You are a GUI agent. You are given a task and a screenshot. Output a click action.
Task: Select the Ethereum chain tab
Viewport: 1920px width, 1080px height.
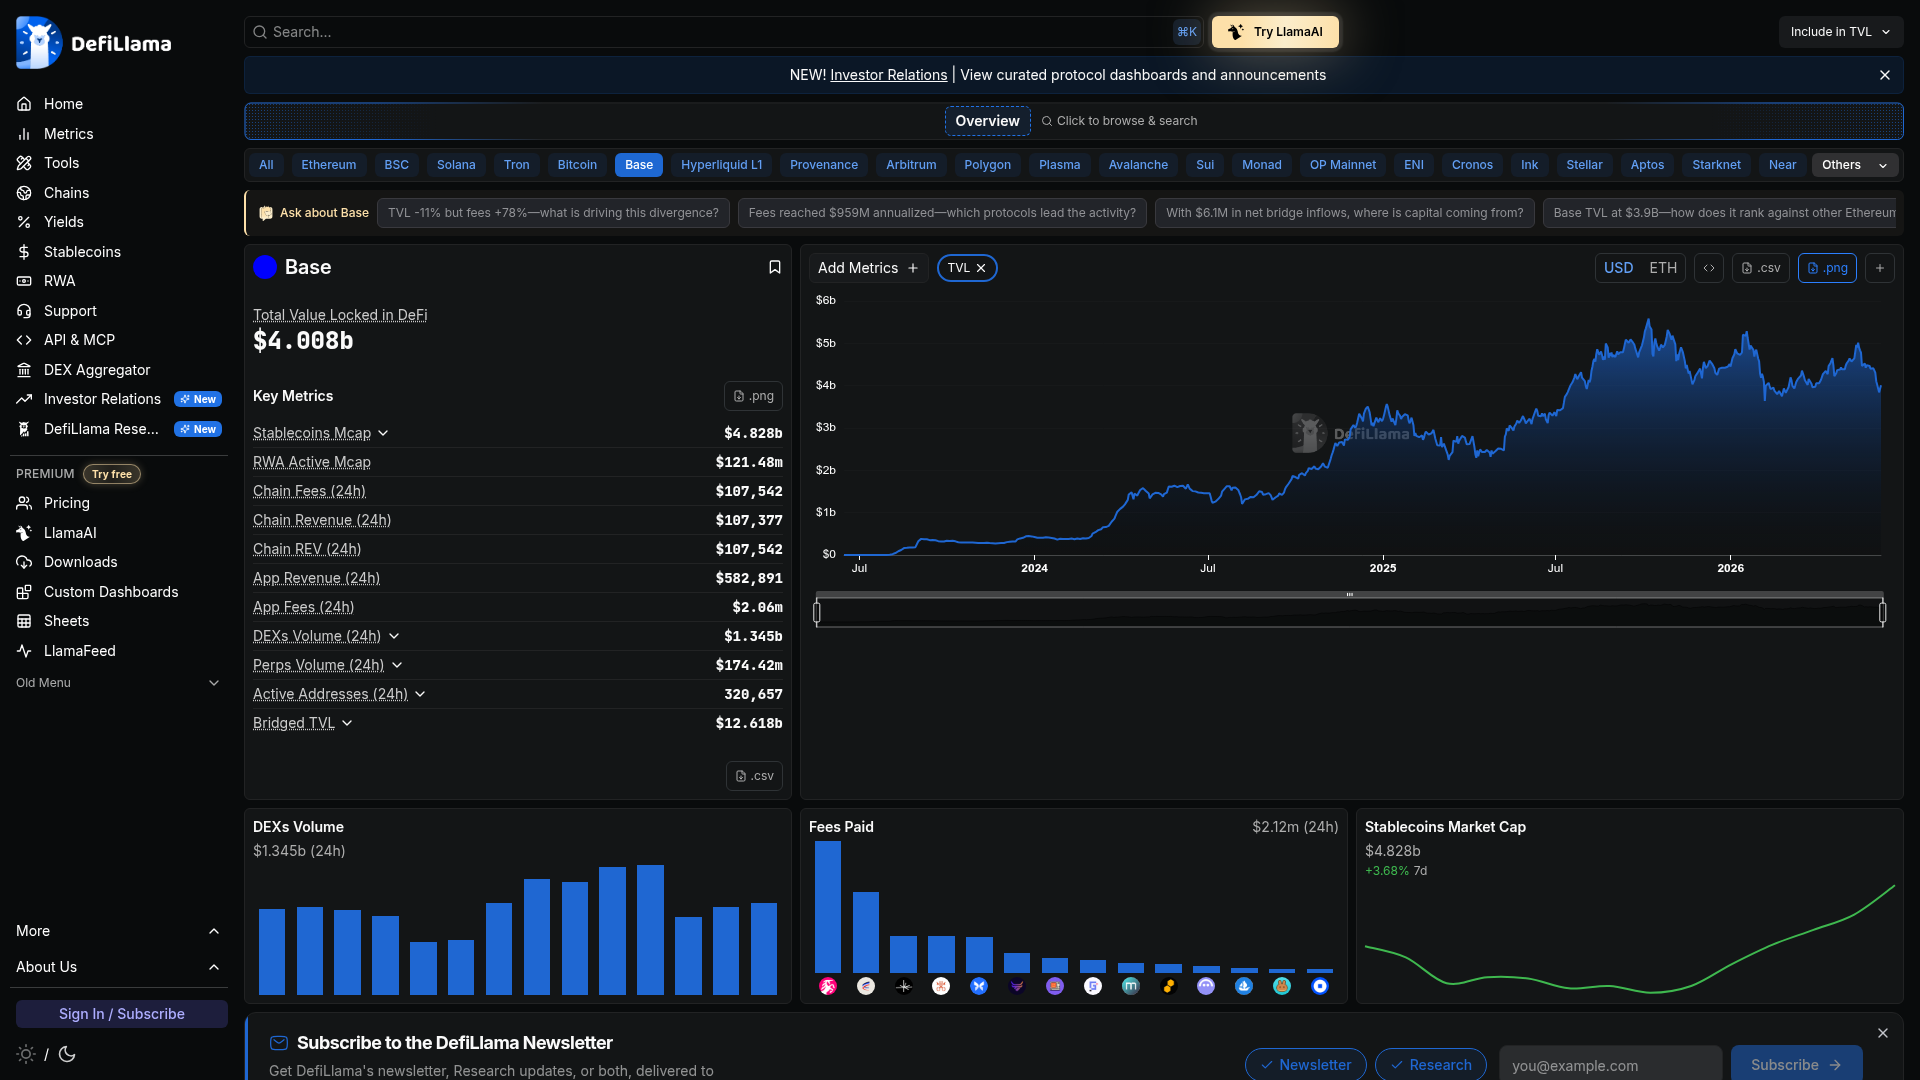coord(328,165)
